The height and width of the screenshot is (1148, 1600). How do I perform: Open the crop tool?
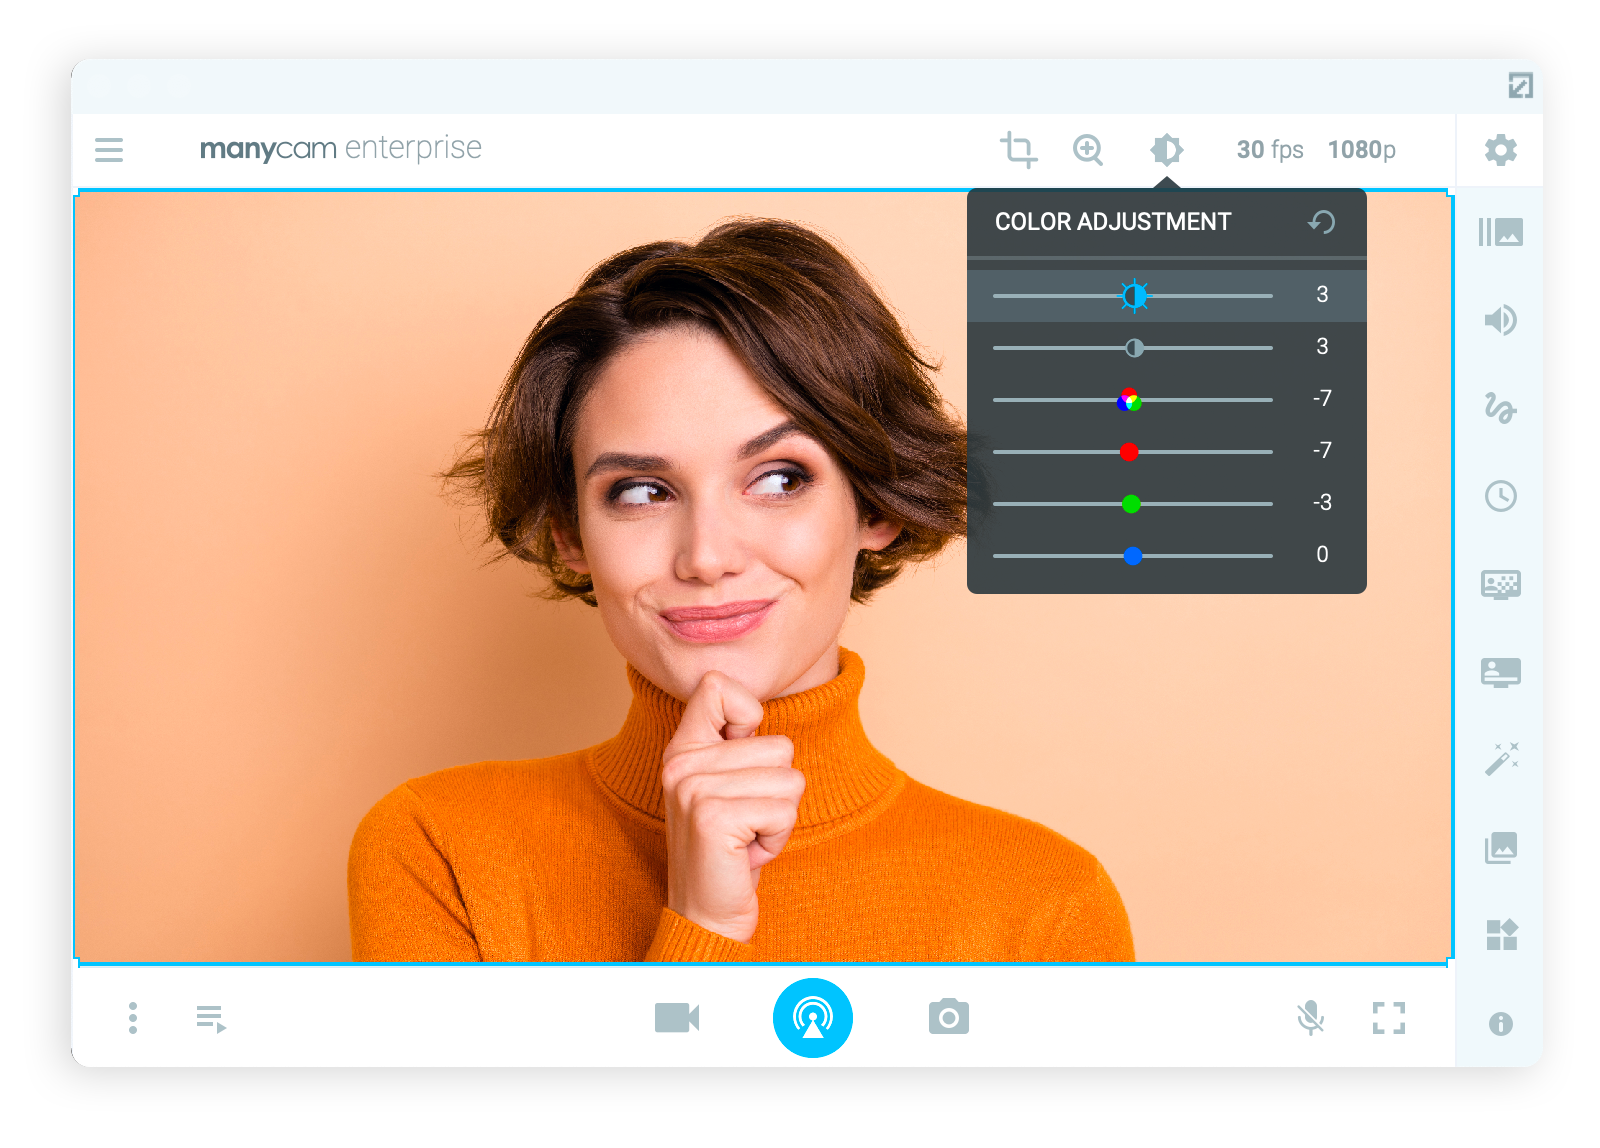(1017, 150)
